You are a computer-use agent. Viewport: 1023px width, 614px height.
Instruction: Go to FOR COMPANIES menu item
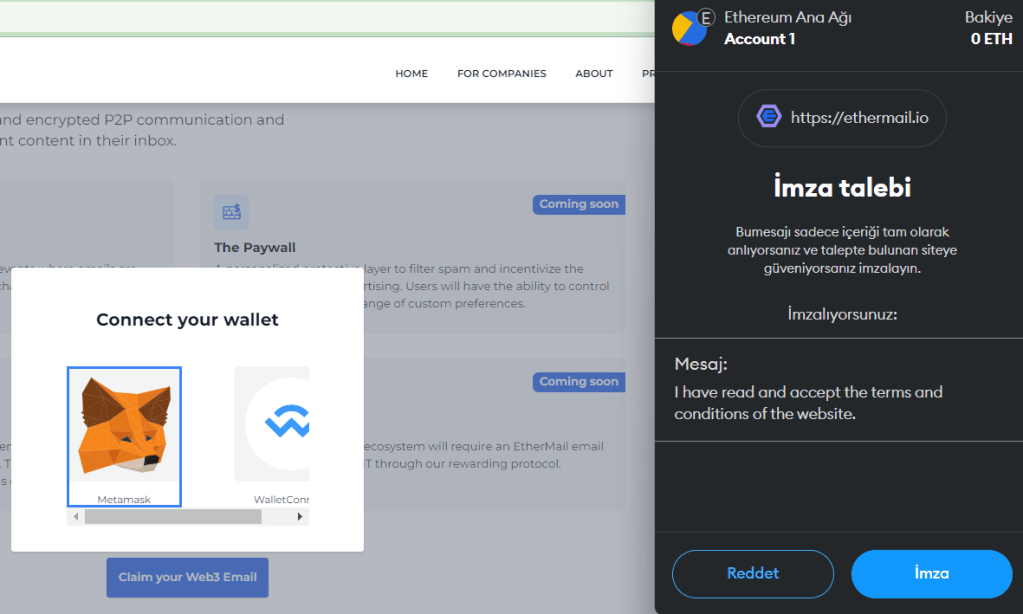click(501, 73)
